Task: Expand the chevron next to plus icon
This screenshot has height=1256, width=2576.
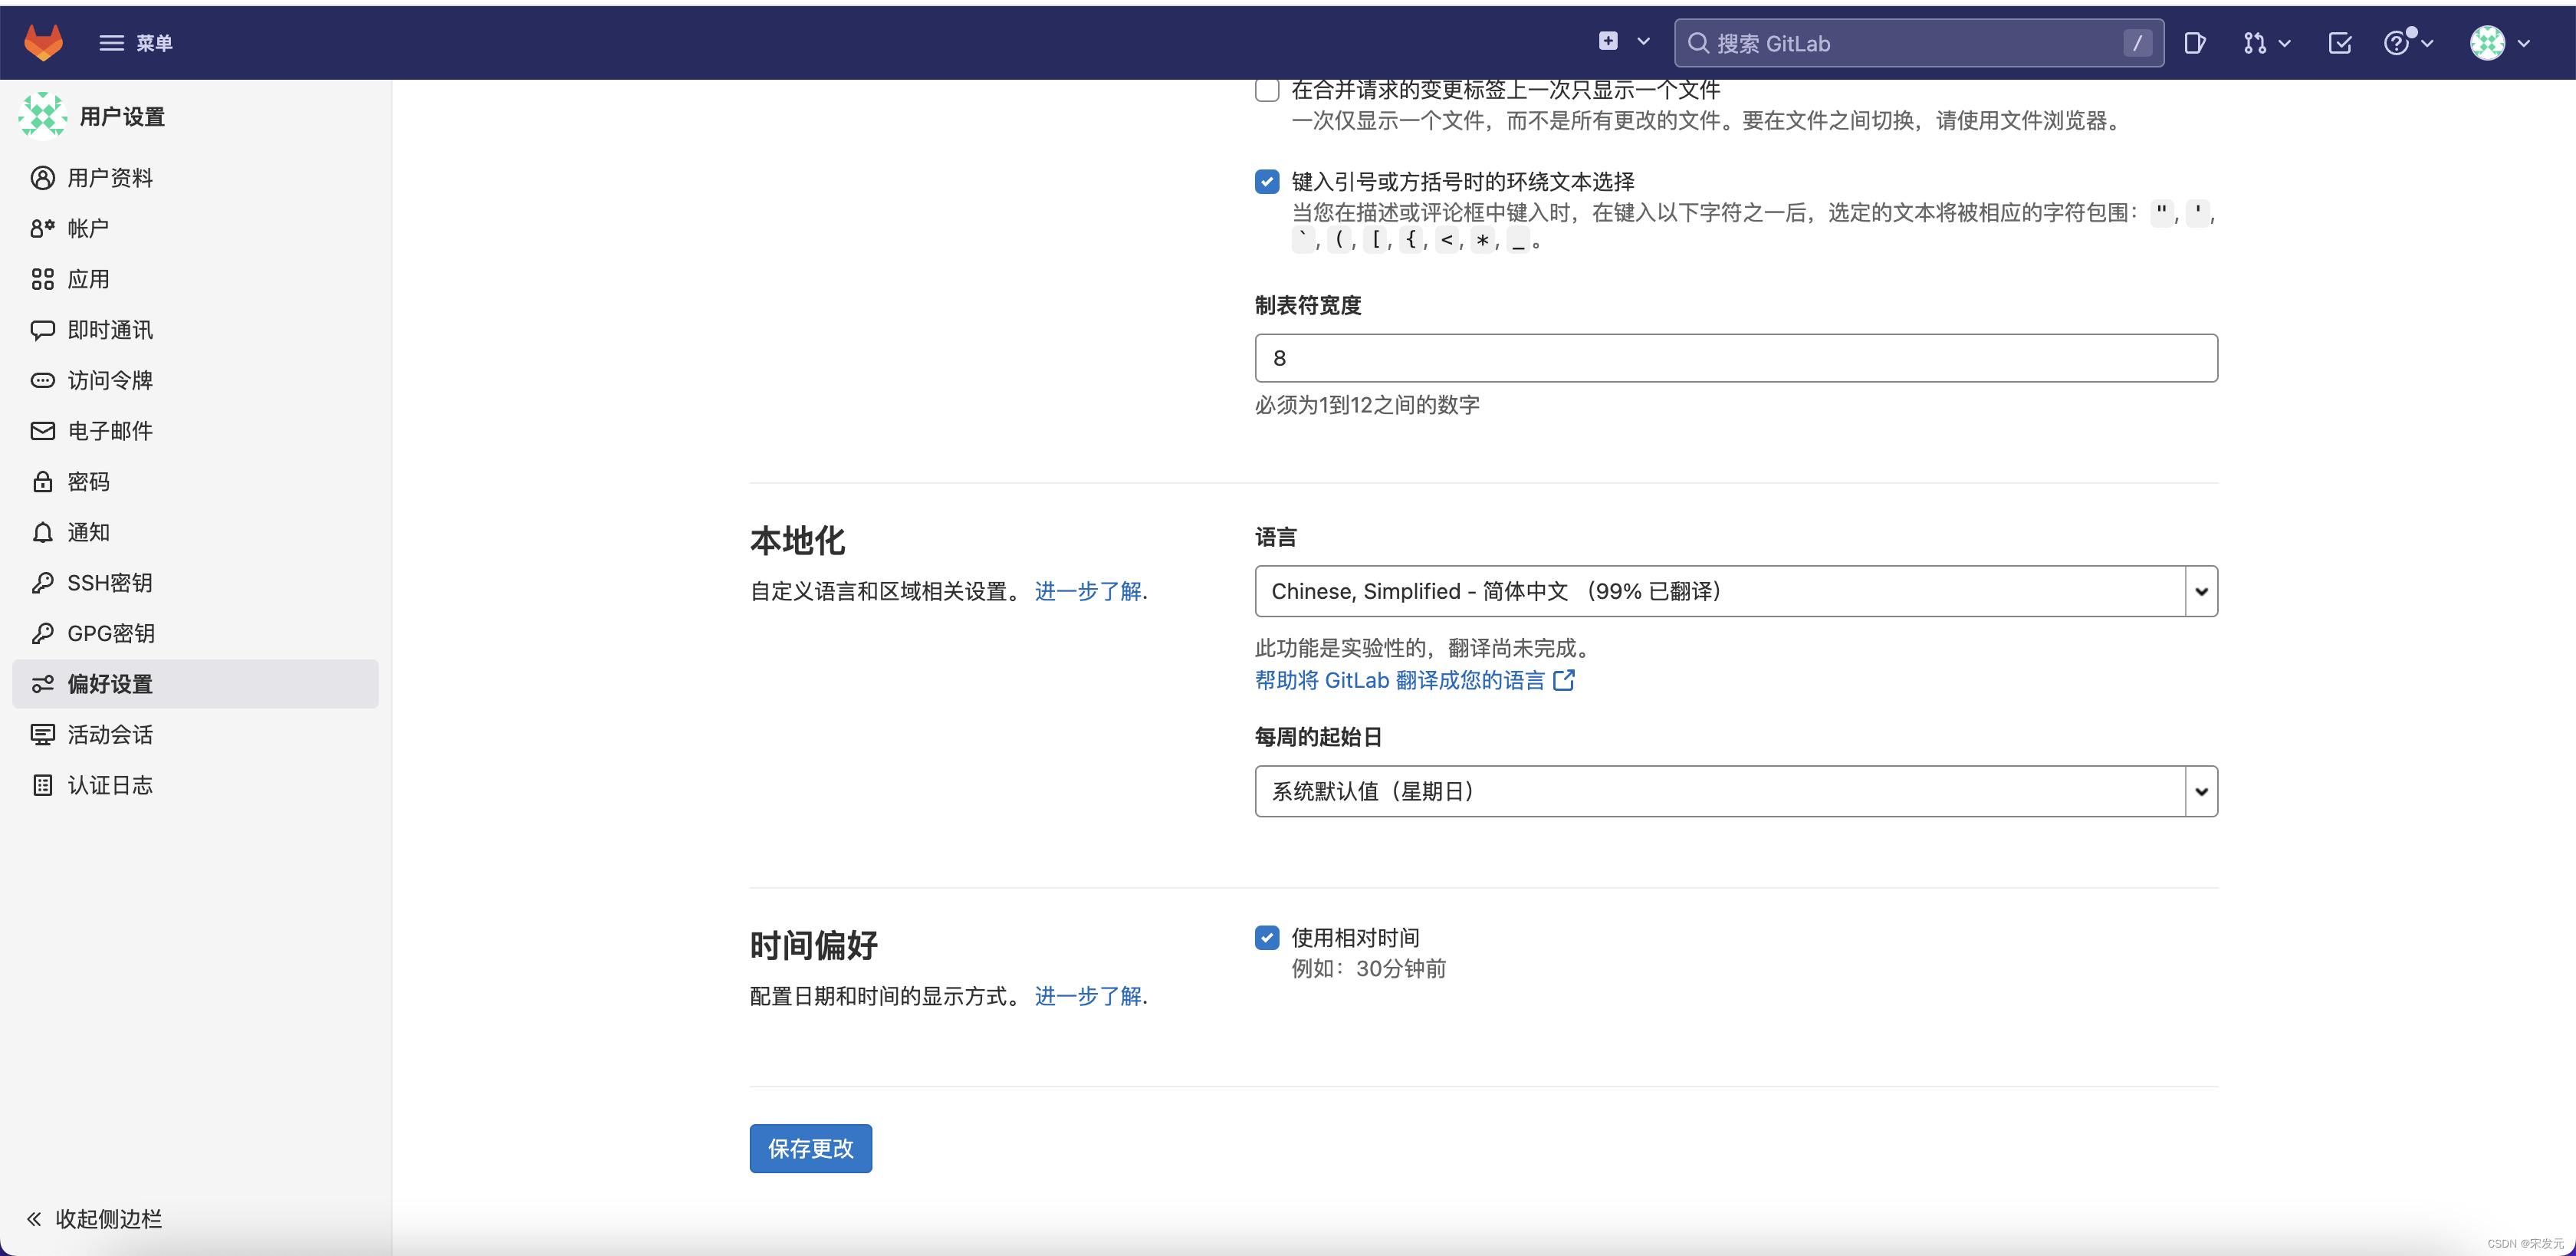Action: point(1643,42)
